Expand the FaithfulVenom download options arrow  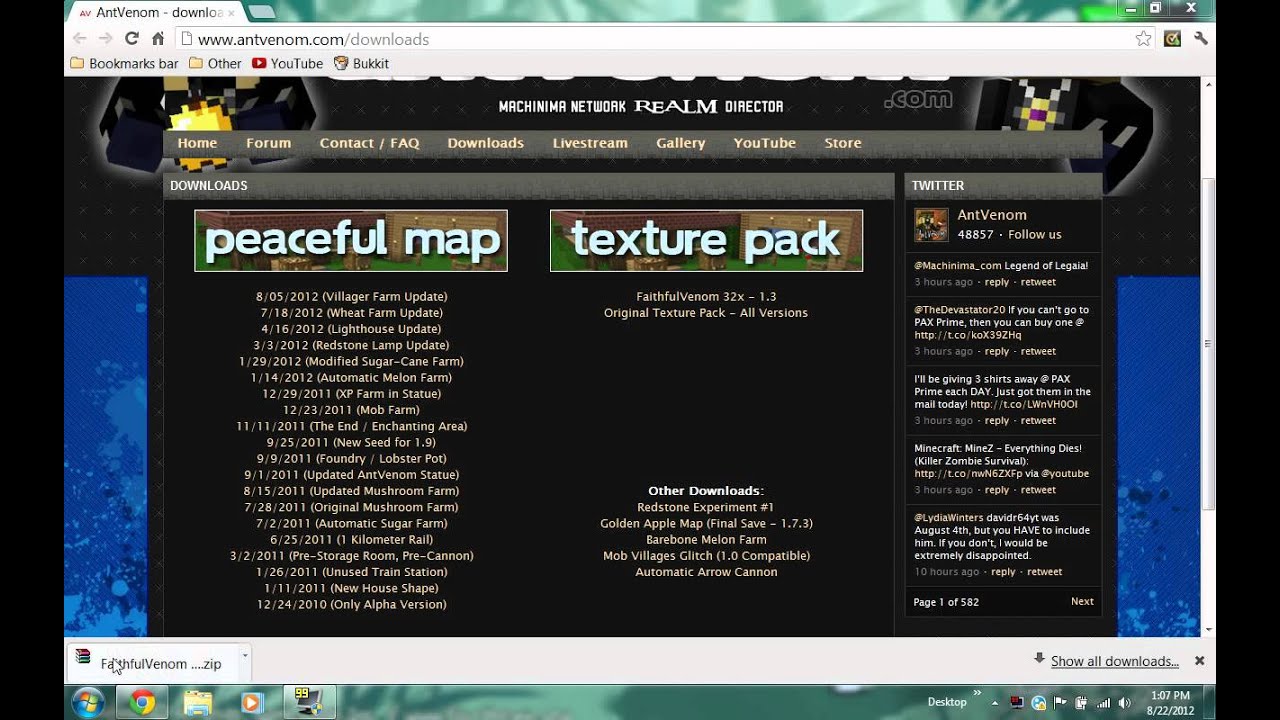tap(245, 657)
